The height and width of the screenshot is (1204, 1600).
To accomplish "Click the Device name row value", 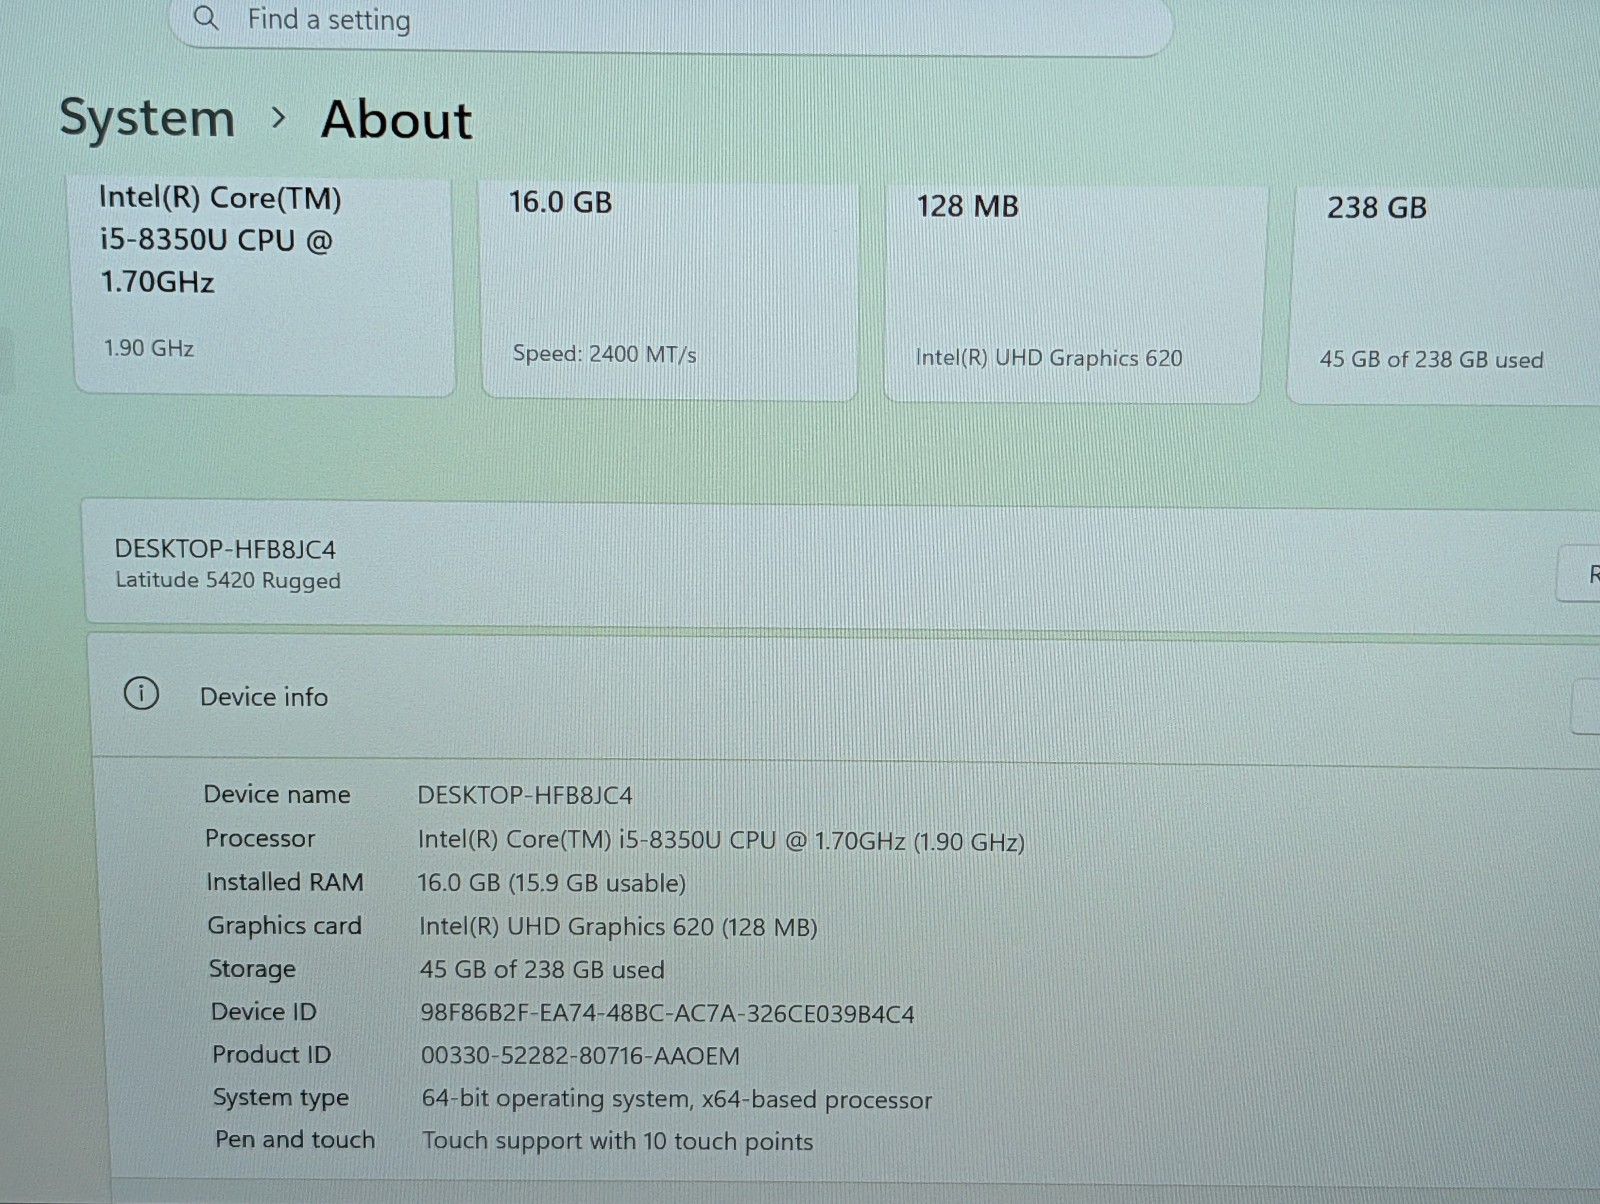I will click(525, 795).
